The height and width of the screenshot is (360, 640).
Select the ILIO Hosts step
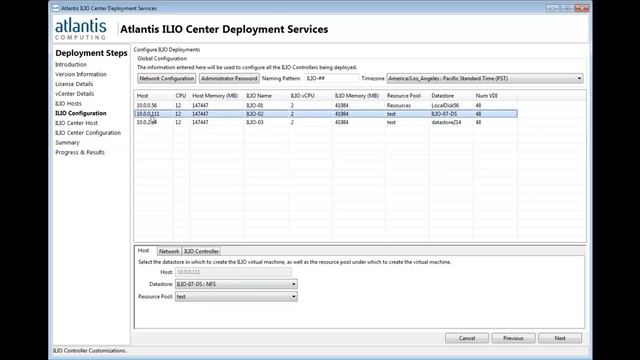click(68, 104)
